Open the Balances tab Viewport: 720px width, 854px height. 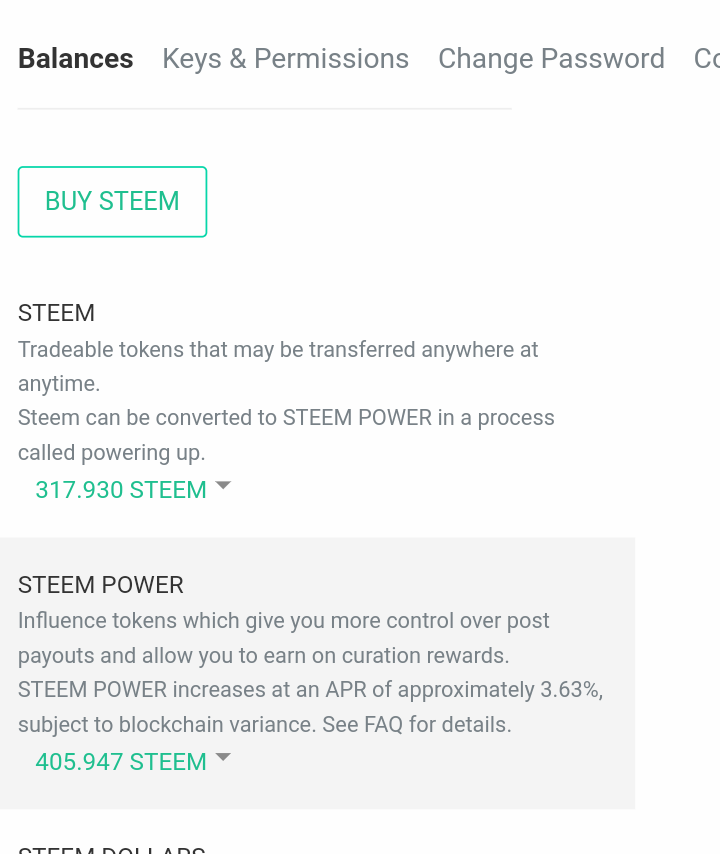click(76, 59)
